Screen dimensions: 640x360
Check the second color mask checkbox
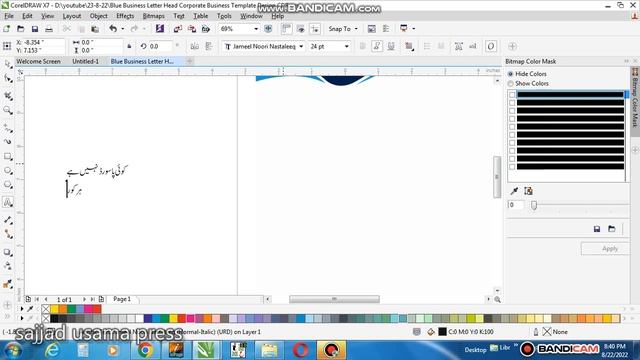click(x=512, y=102)
